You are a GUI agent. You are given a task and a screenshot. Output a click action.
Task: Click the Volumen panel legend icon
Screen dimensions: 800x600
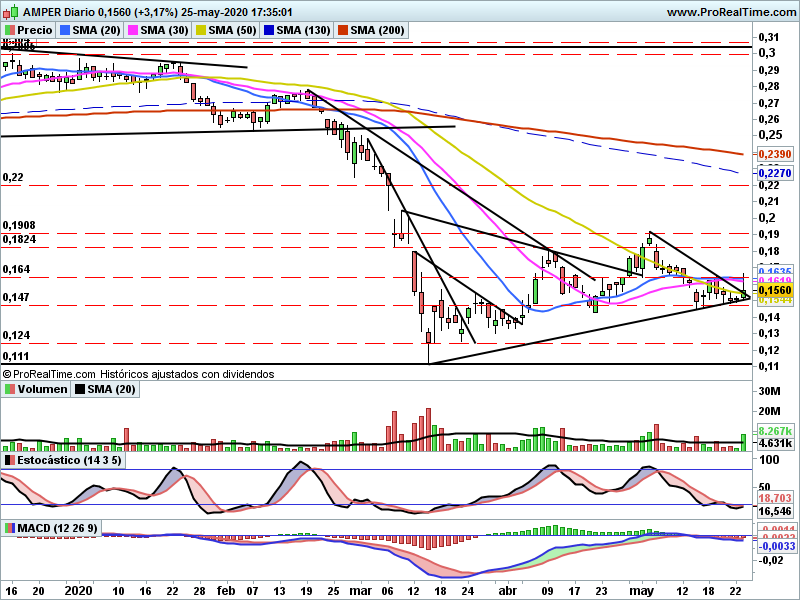pos(10,389)
